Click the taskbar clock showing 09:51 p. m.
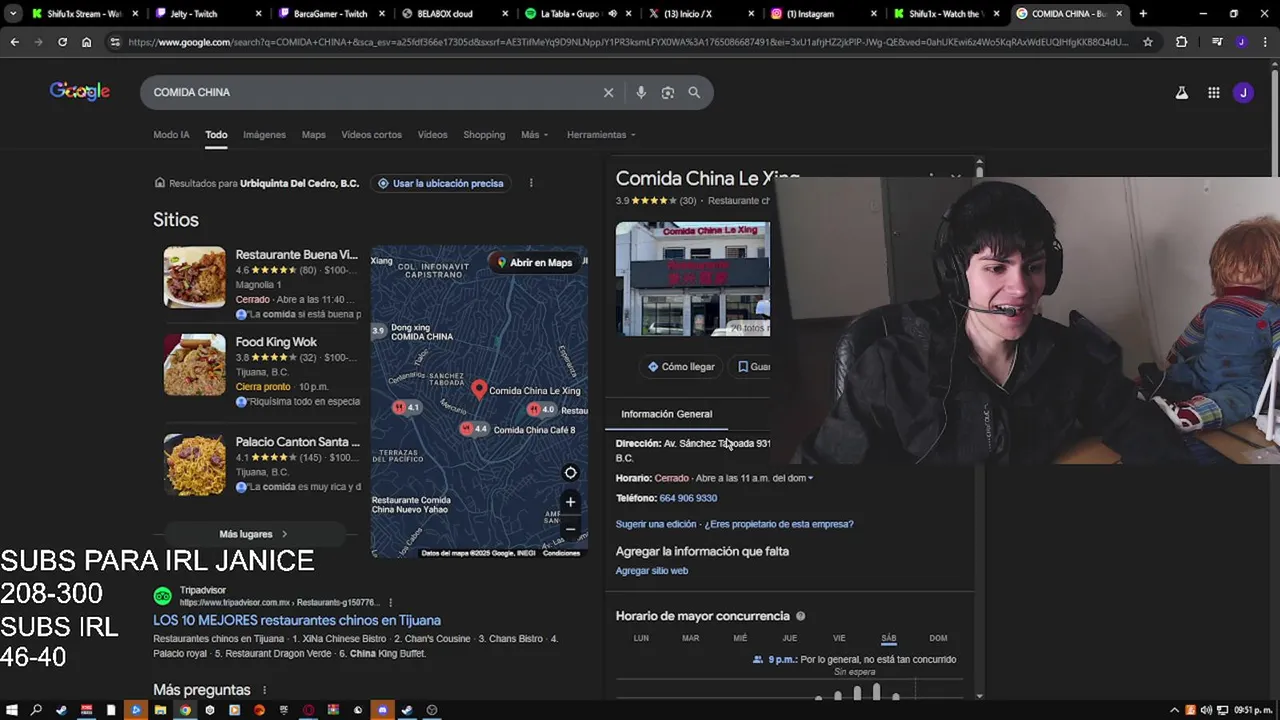Image resolution: width=1280 pixels, height=720 pixels. [x=1252, y=710]
